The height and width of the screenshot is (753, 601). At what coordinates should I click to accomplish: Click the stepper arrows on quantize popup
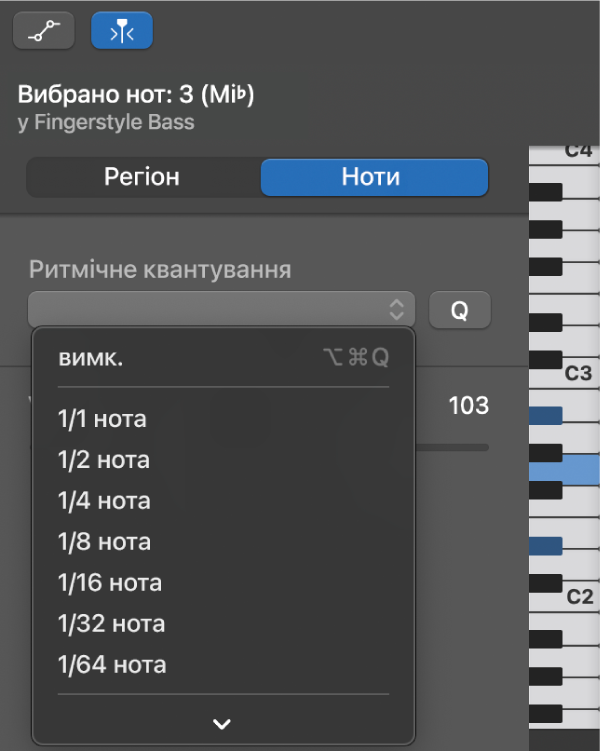pyautogui.click(x=396, y=310)
